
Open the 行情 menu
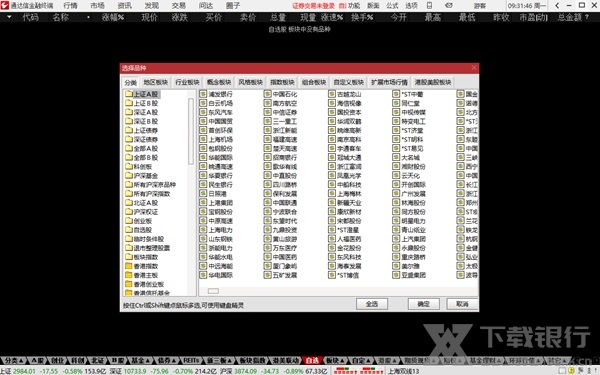[x=70, y=5]
